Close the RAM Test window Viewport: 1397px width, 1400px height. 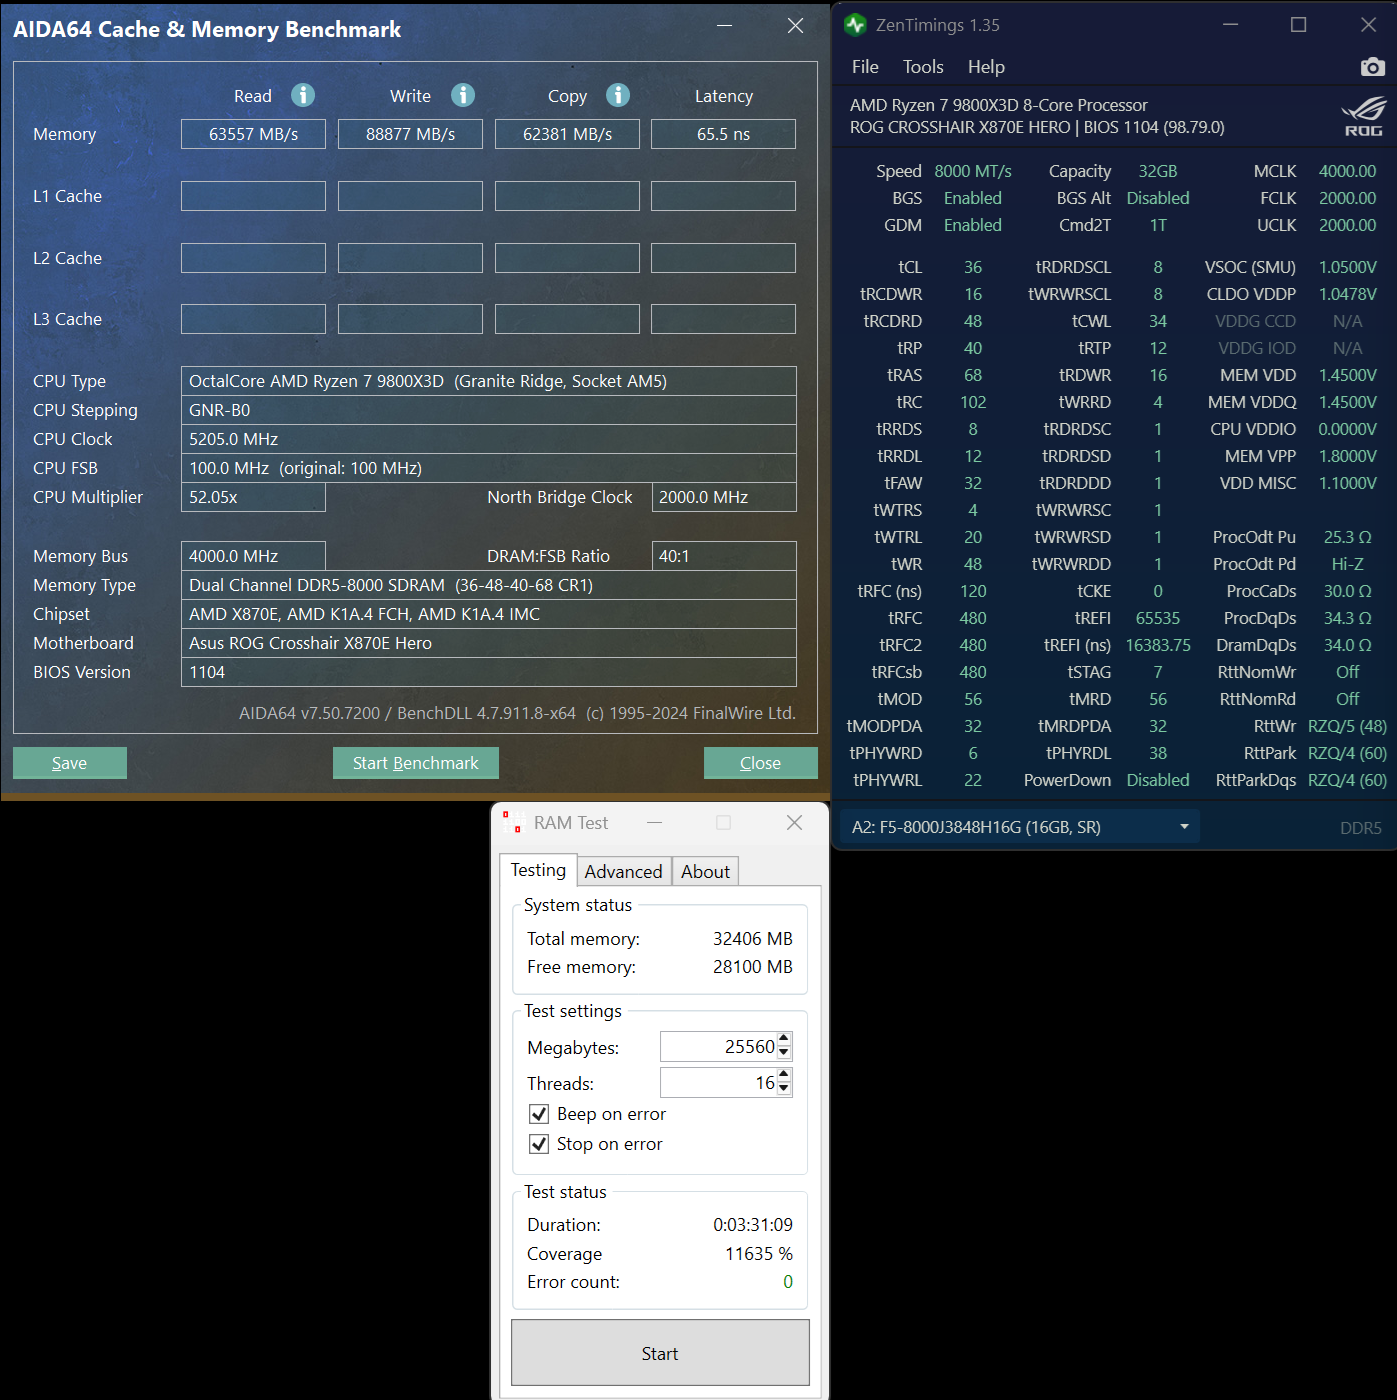(x=794, y=822)
